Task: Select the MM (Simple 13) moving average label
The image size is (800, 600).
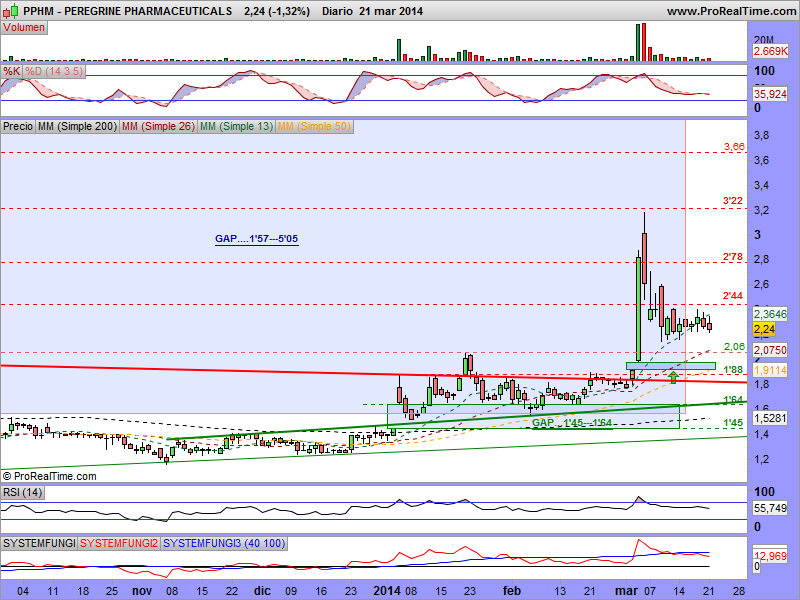Action: [x=236, y=126]
